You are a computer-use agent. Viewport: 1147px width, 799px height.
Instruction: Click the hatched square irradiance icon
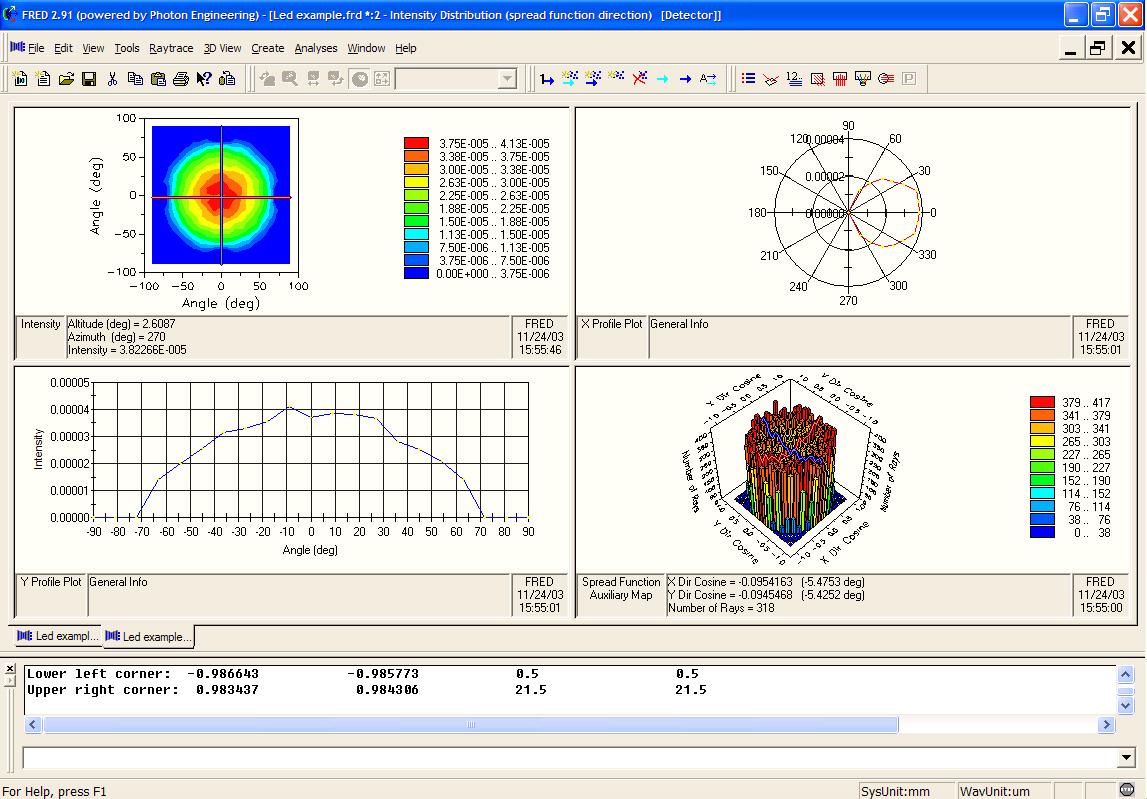[817, 78]
